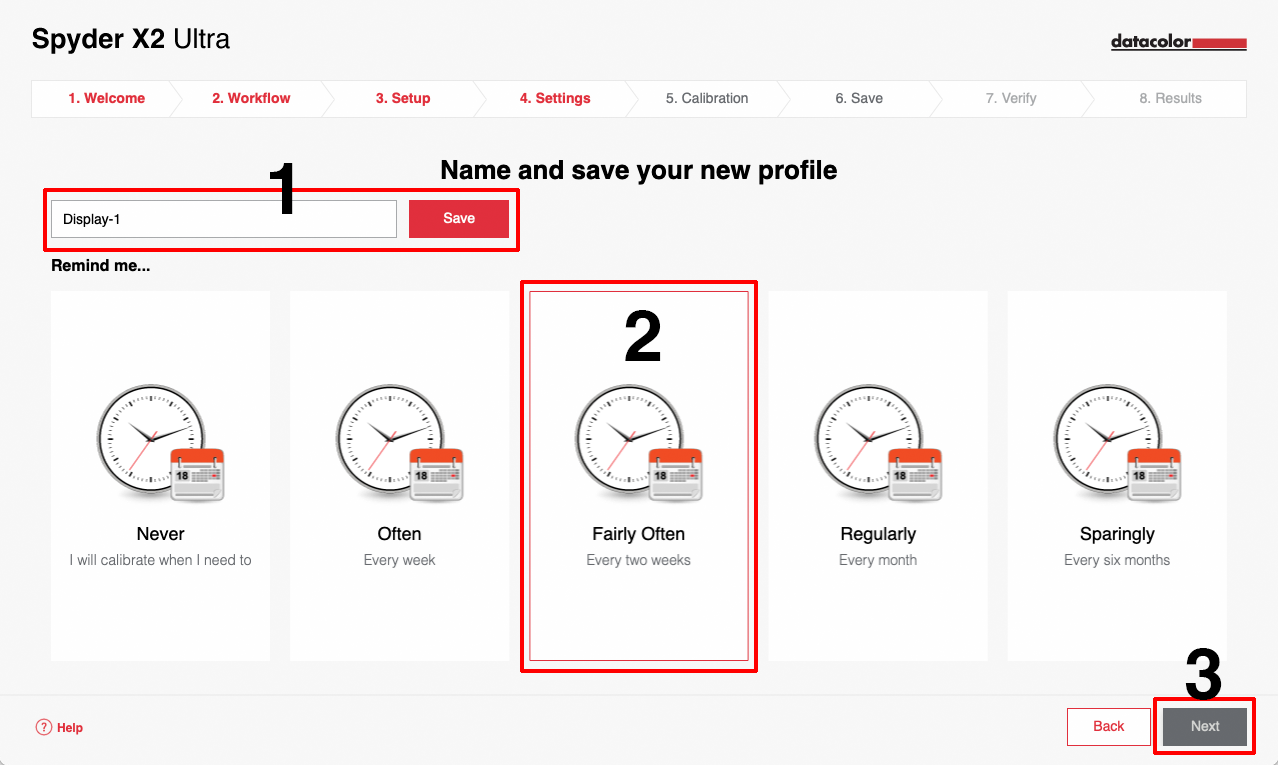1278x765 pixels.
Task: Select the Often reminder label
Action: [x=399, y=534]
